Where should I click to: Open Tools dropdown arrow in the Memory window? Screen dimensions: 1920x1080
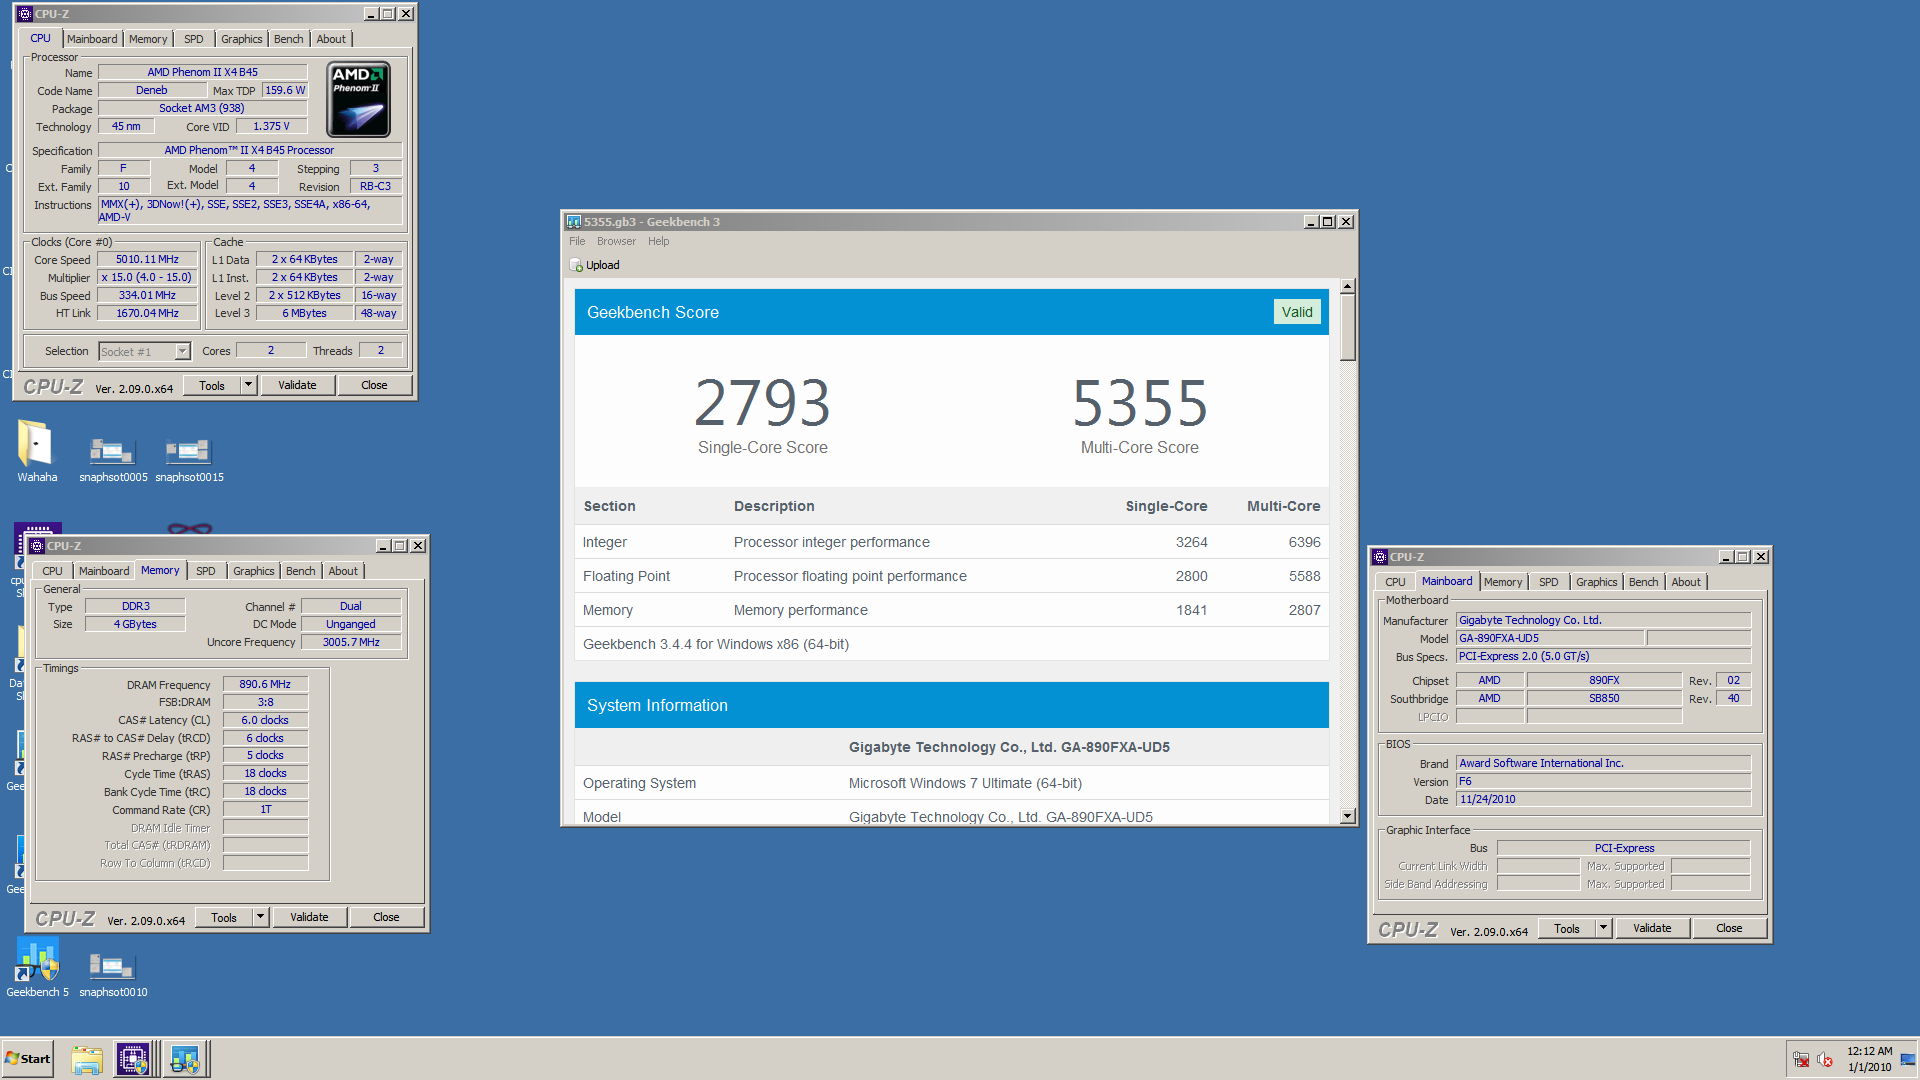pyautogui.click(x=260, y=917)
